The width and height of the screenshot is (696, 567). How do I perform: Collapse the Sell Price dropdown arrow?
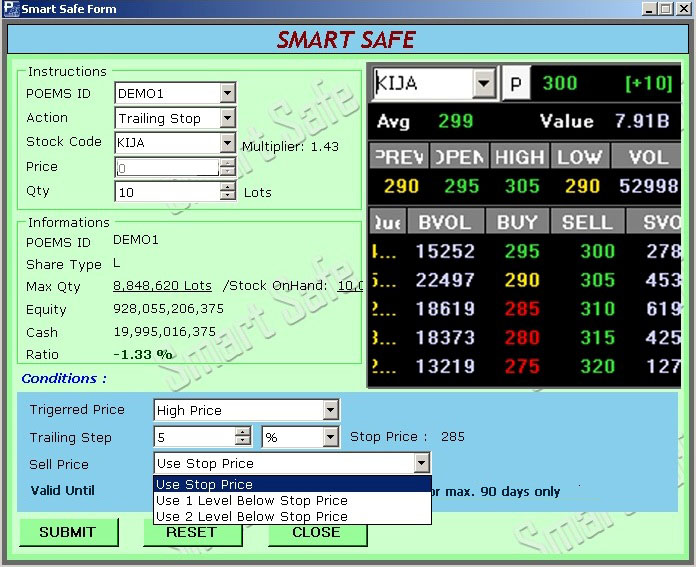[422, 463]
